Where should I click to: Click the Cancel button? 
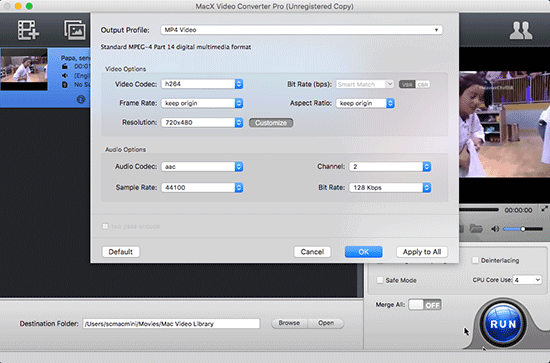(x=312, y=252)
